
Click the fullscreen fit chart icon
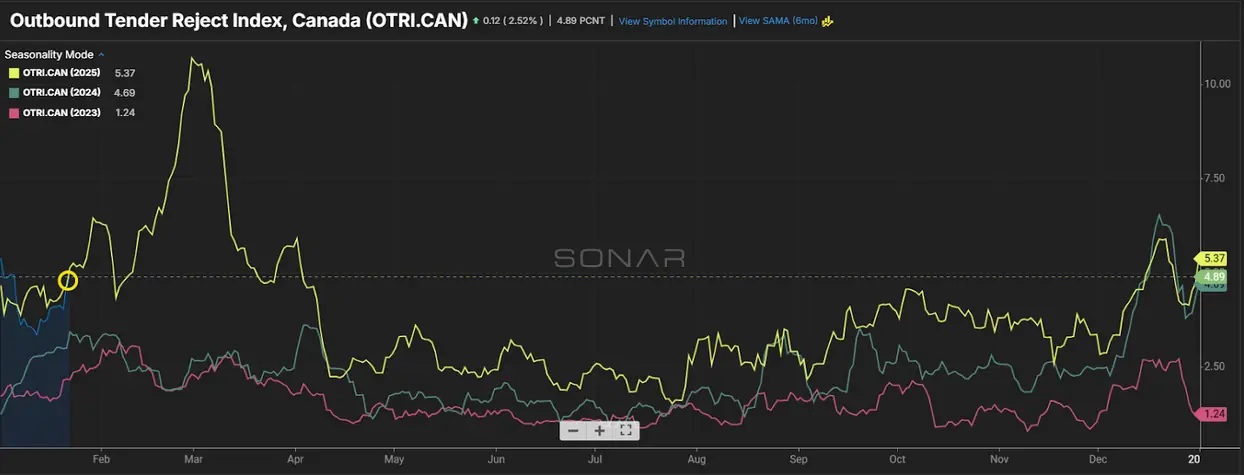pyautogui.click(x=625, y=430)
